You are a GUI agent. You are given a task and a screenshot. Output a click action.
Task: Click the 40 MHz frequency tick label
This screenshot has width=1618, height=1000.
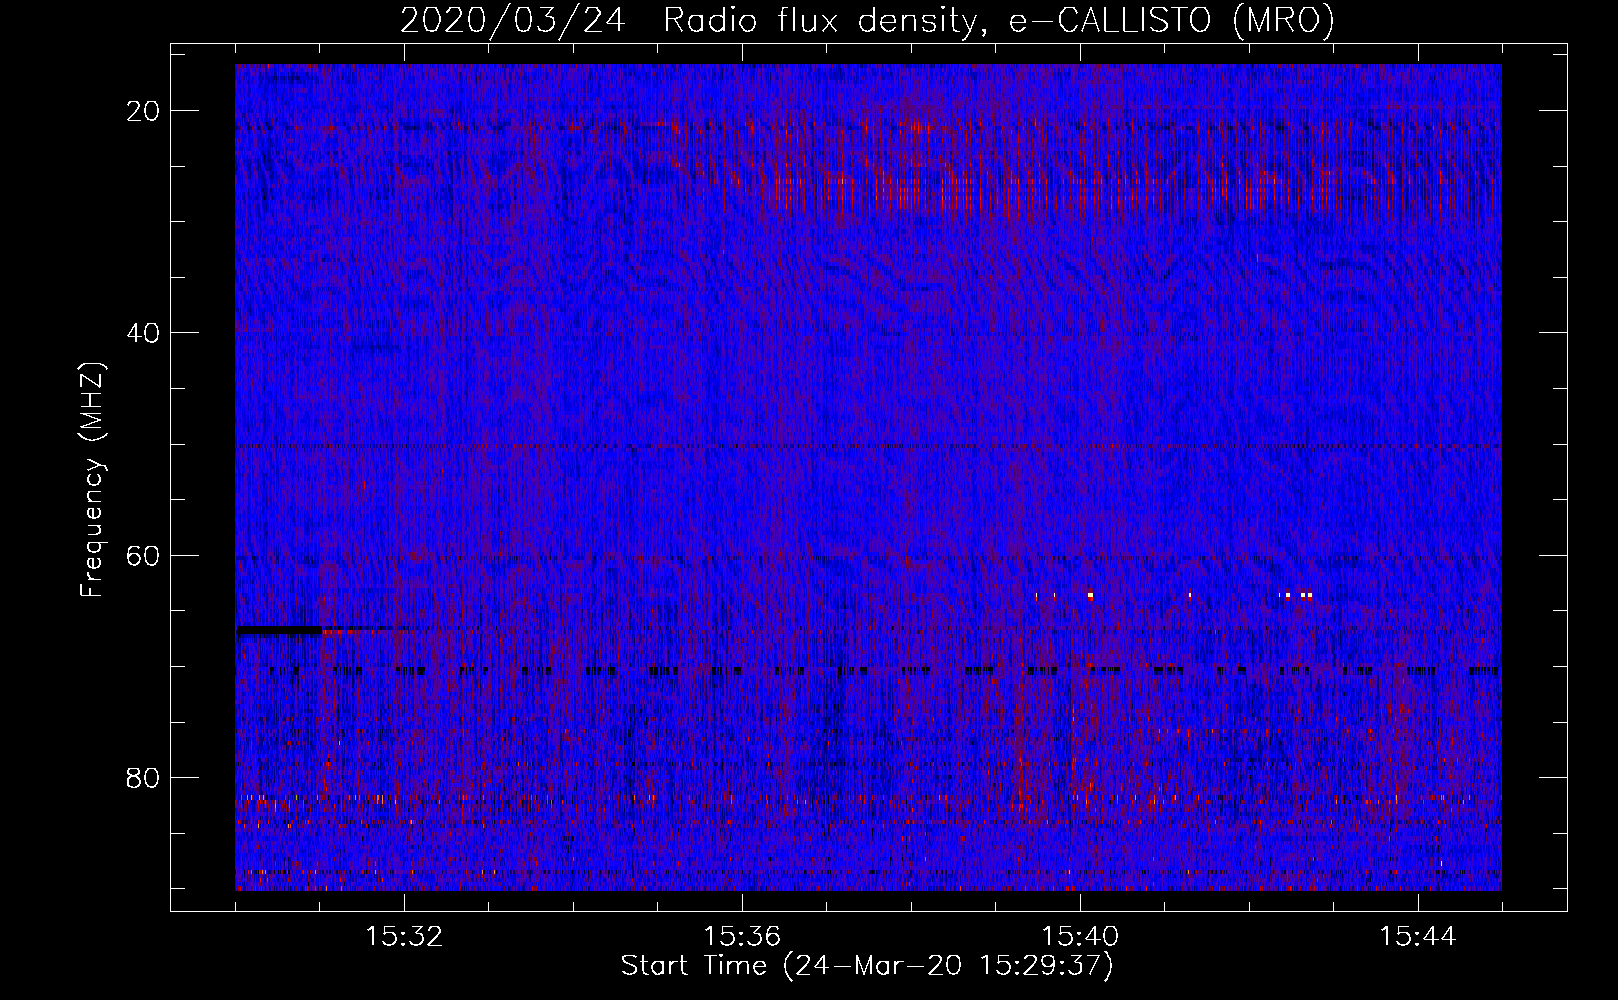144,333
